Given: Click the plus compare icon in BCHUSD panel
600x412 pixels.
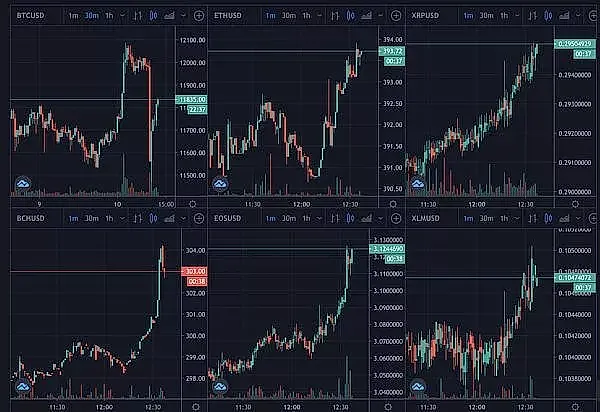Looking at the screenshot, I should (x=199, y=218).
